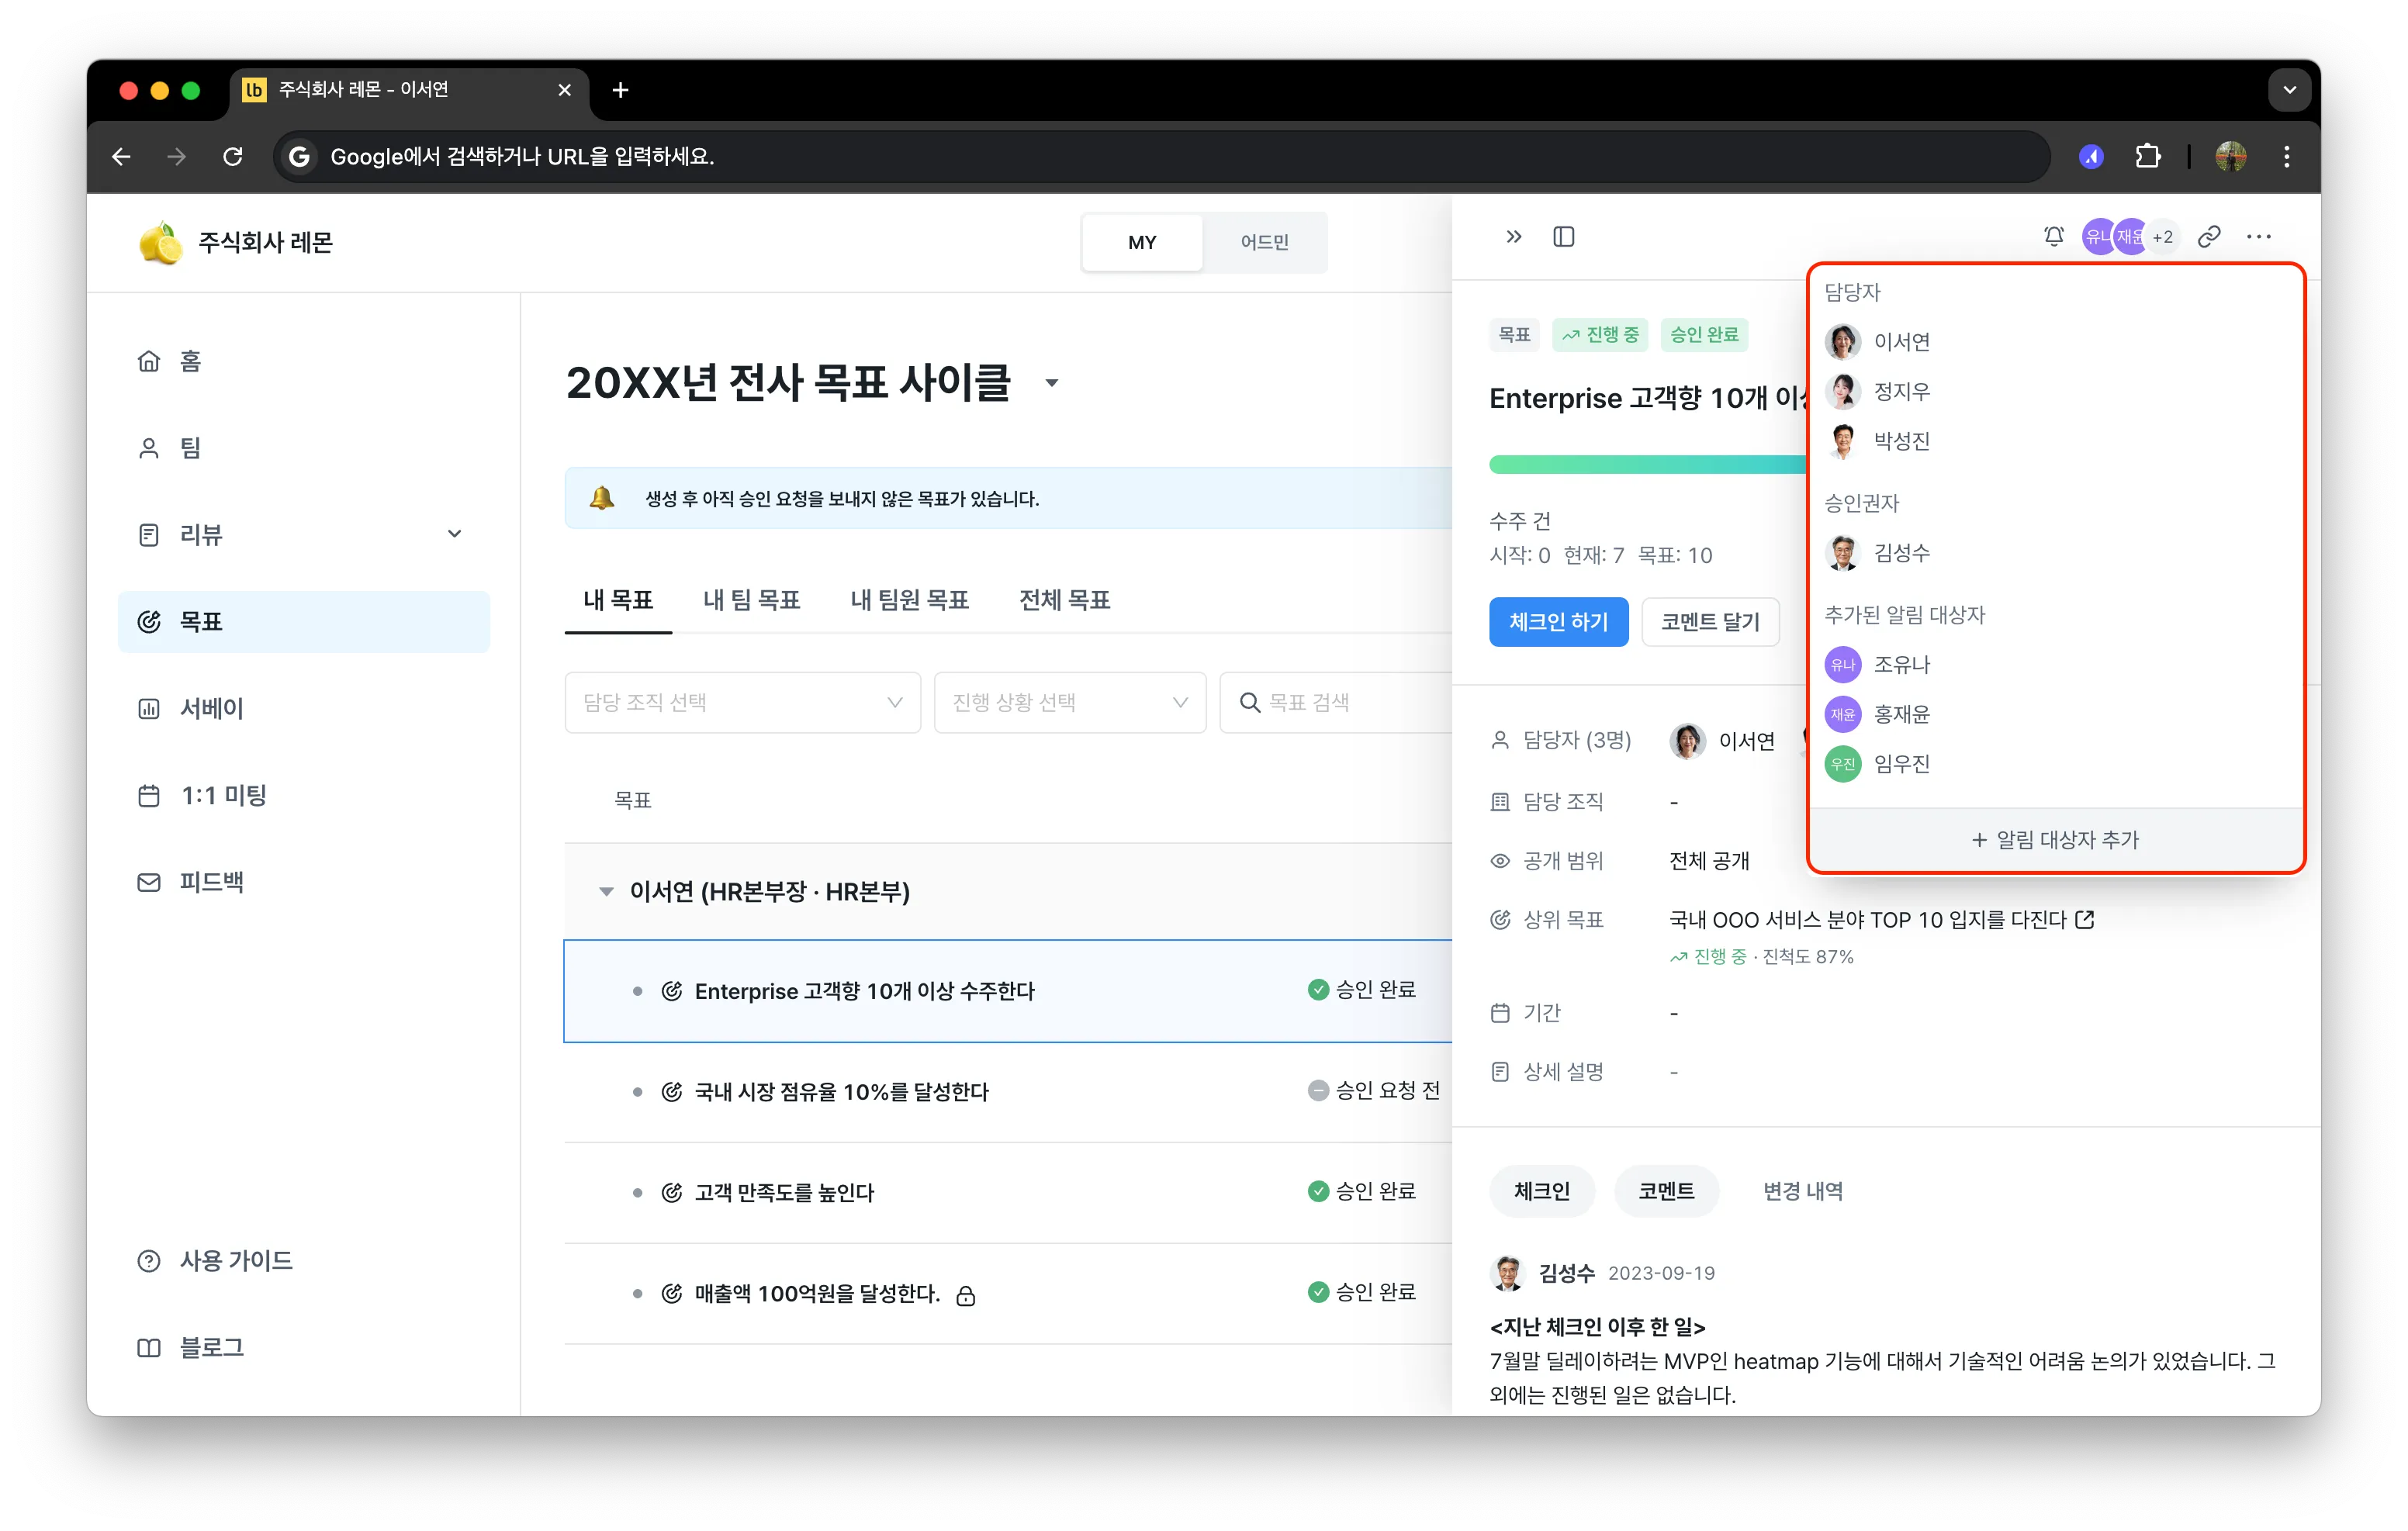Select the 전체 목표 tab
This screenshot has height=1531, width=2408.
click(x=1064, y=599)
